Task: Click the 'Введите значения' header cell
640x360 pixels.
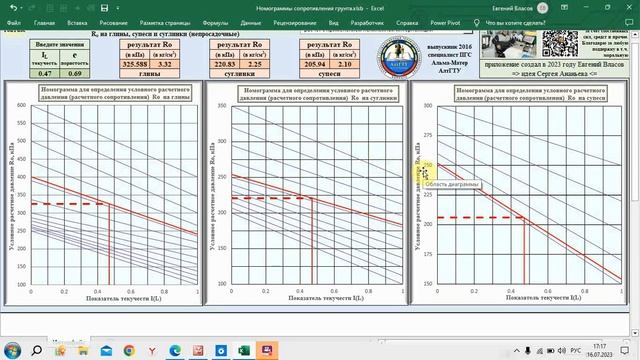Action: (60, 44)
